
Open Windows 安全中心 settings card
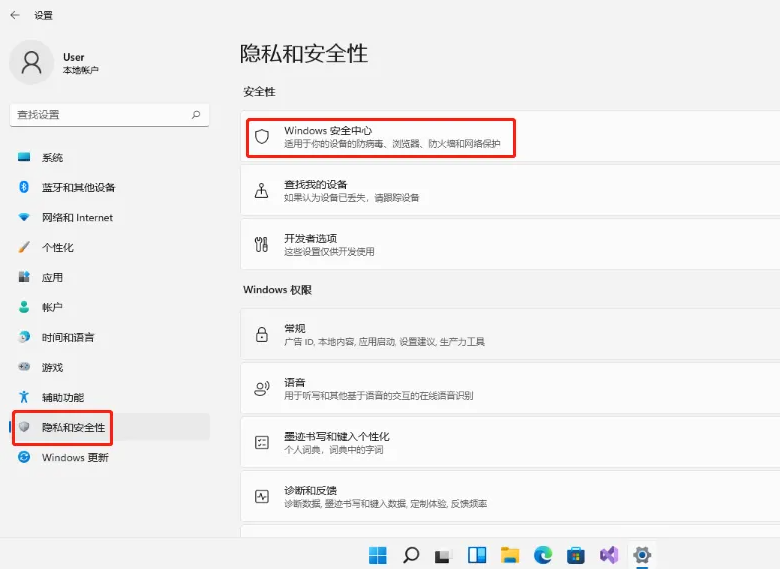click(x=510, y=136)
